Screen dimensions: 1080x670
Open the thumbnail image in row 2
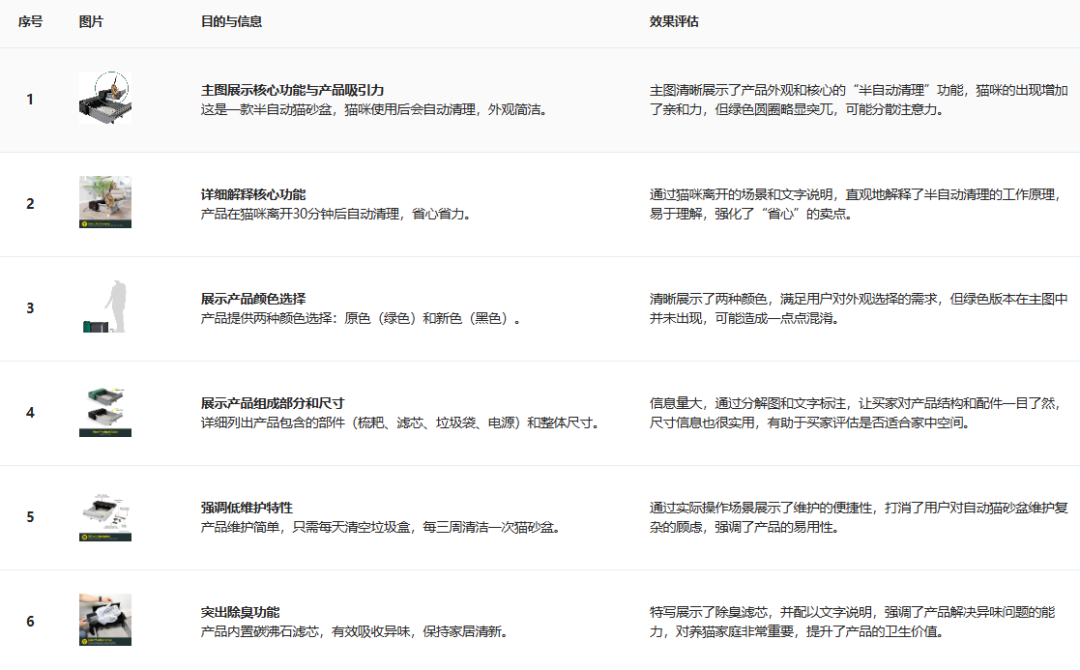click(105, 202)
